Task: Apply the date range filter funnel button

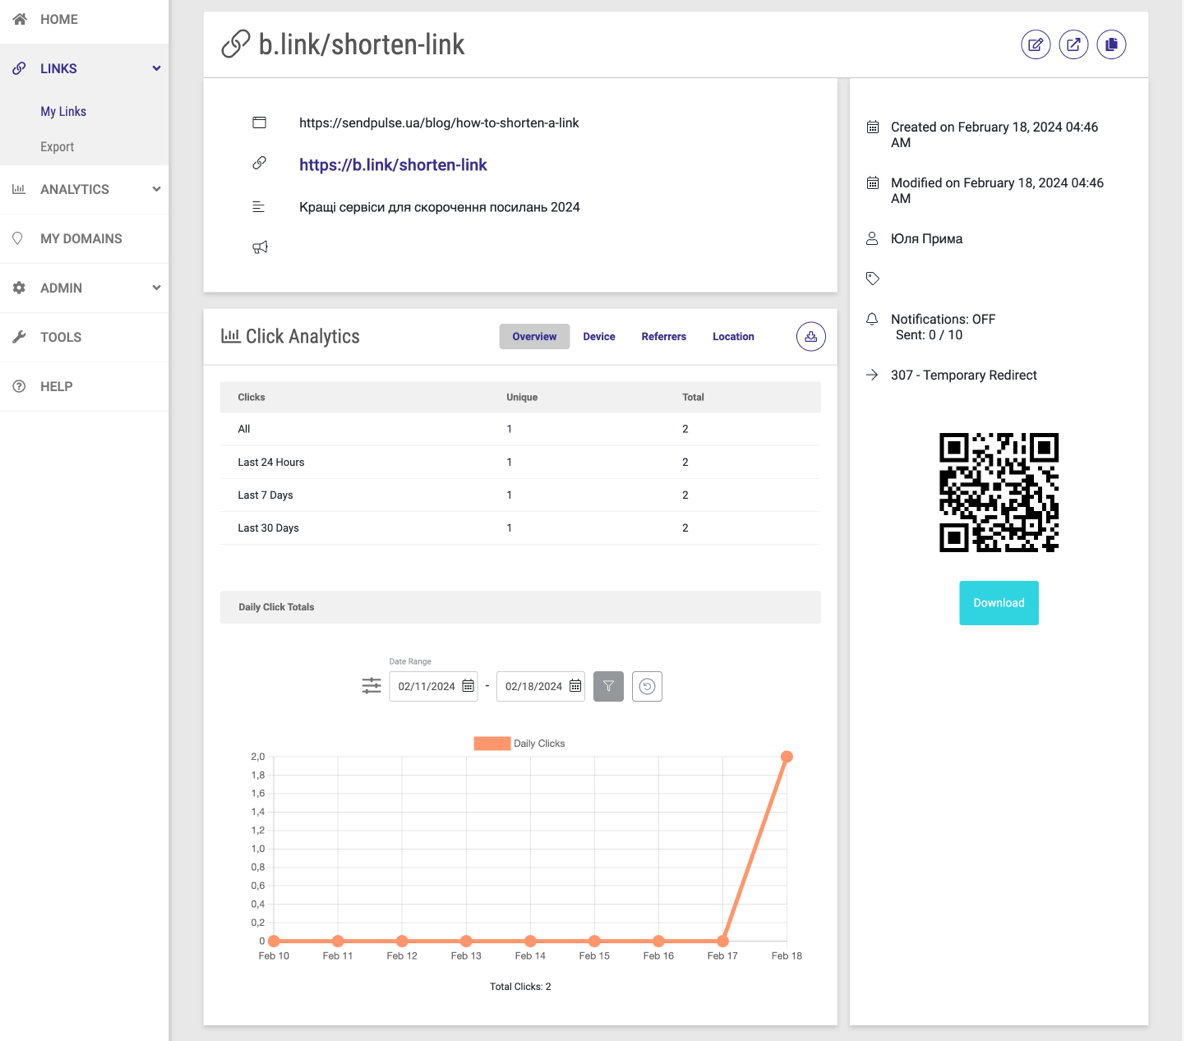Action: [608, 686]
